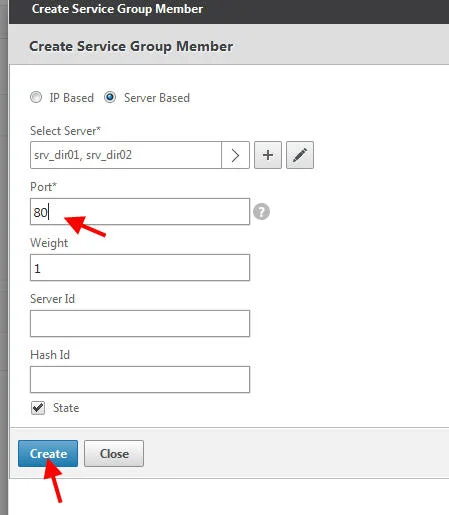
Task: Select the IP Based radio button
Action: click(x=36, y=97)
